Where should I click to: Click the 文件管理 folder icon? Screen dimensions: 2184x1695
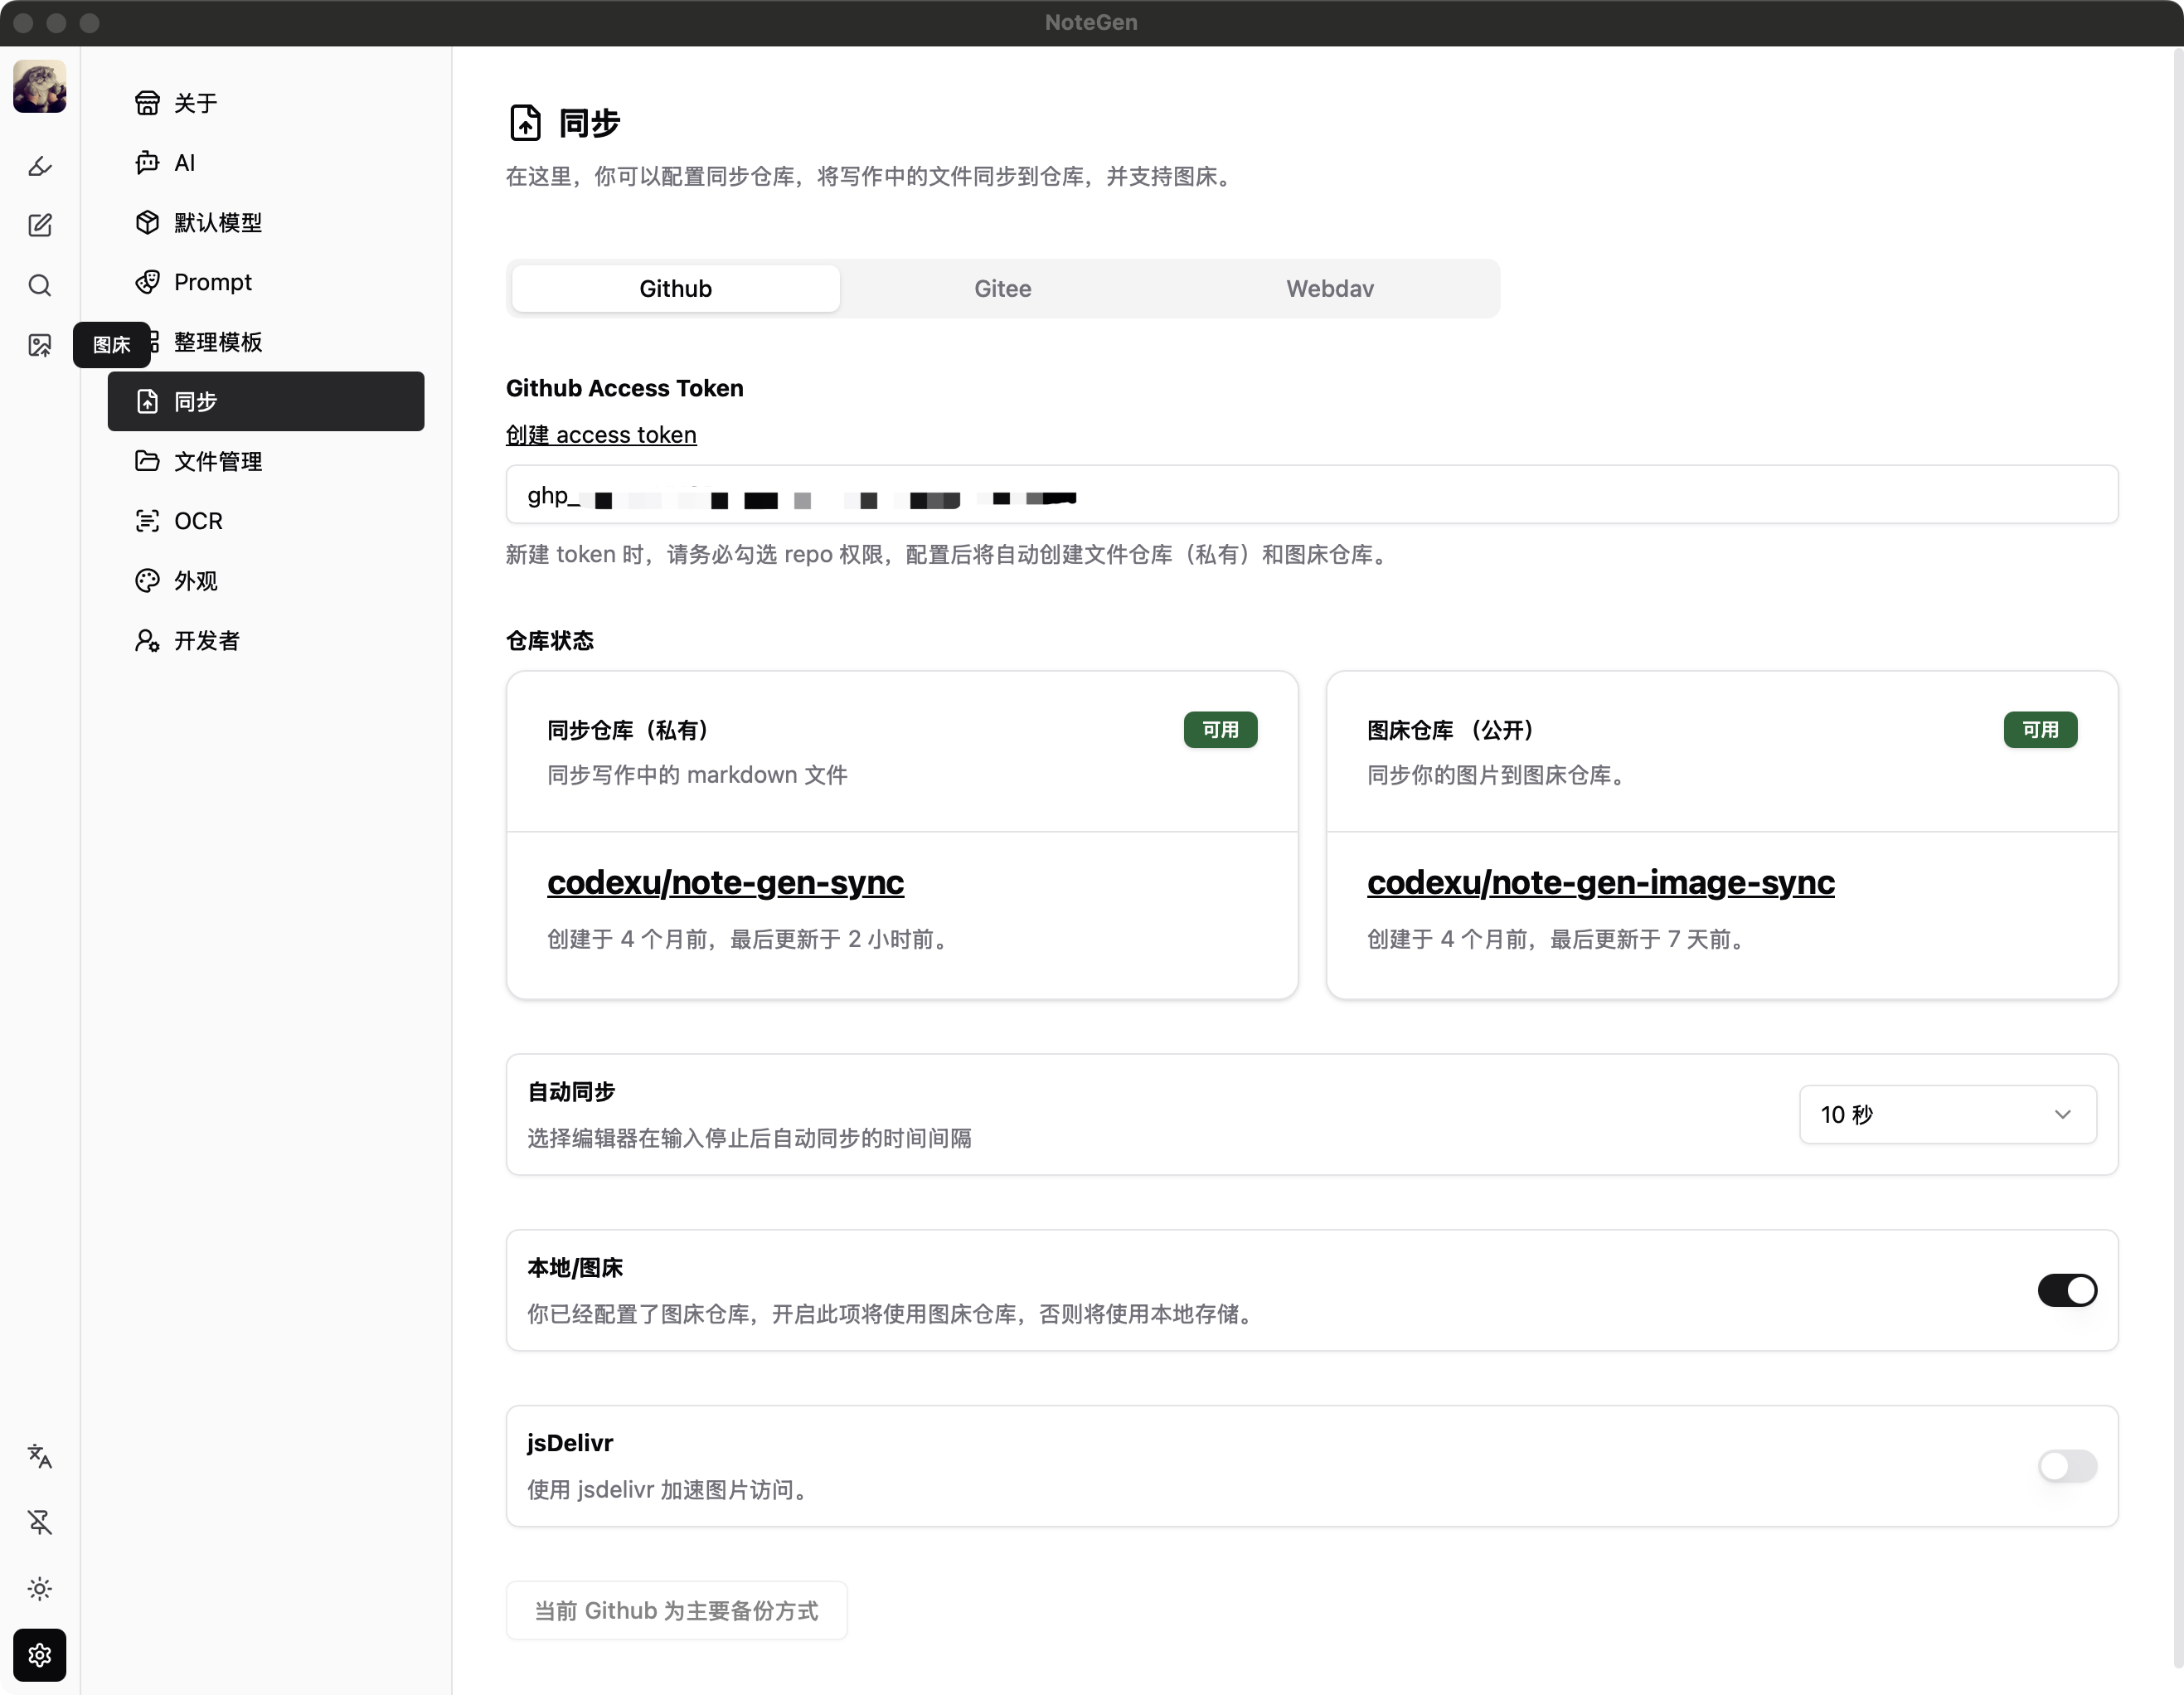point(147,461)
